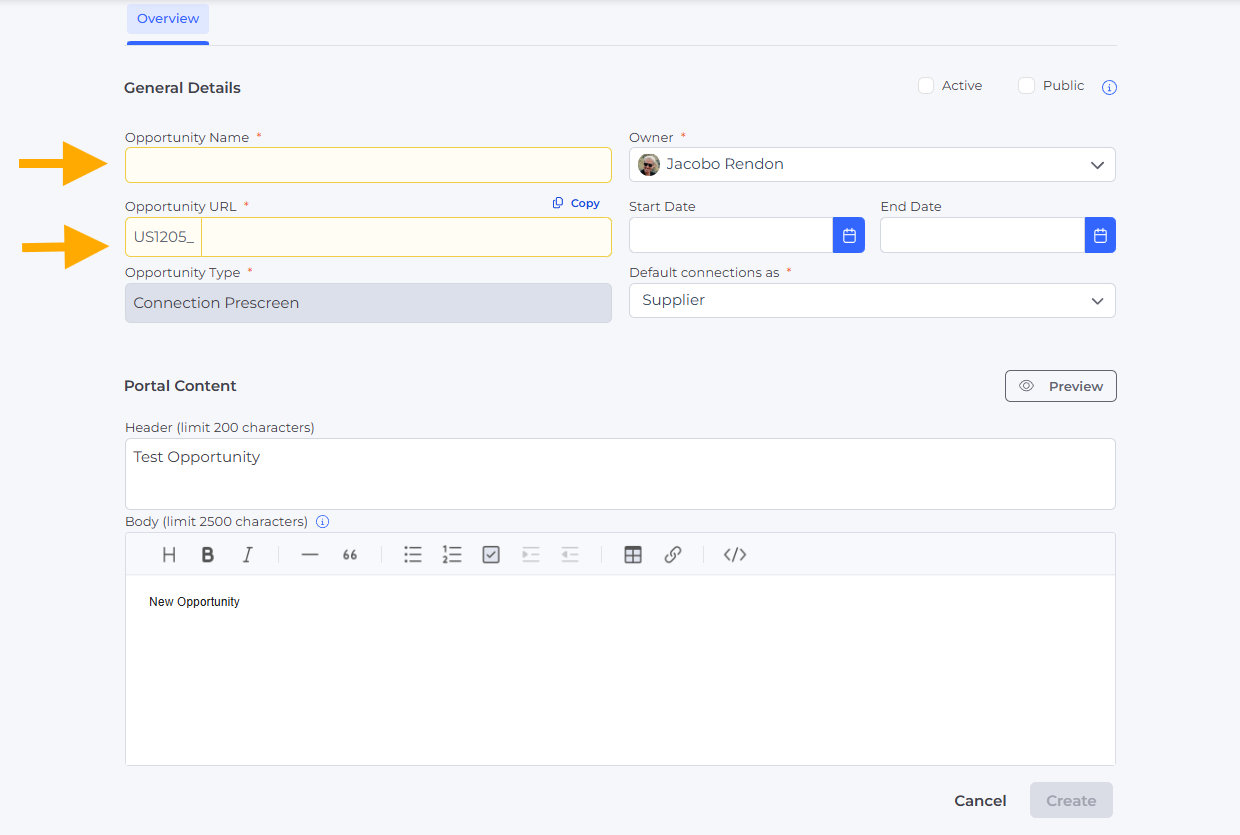This screenshot has height=835, width=1240.
Task: Switch to code view in editor
Action: pyautogui.click(x=735, y=555)
